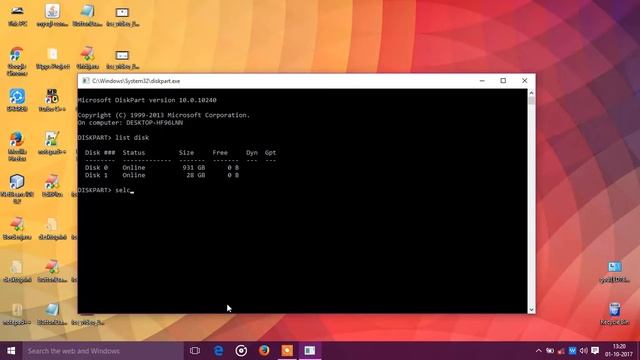640x360 pixels.
Task: Click the Windows Start button
Action: click(11, 351)
